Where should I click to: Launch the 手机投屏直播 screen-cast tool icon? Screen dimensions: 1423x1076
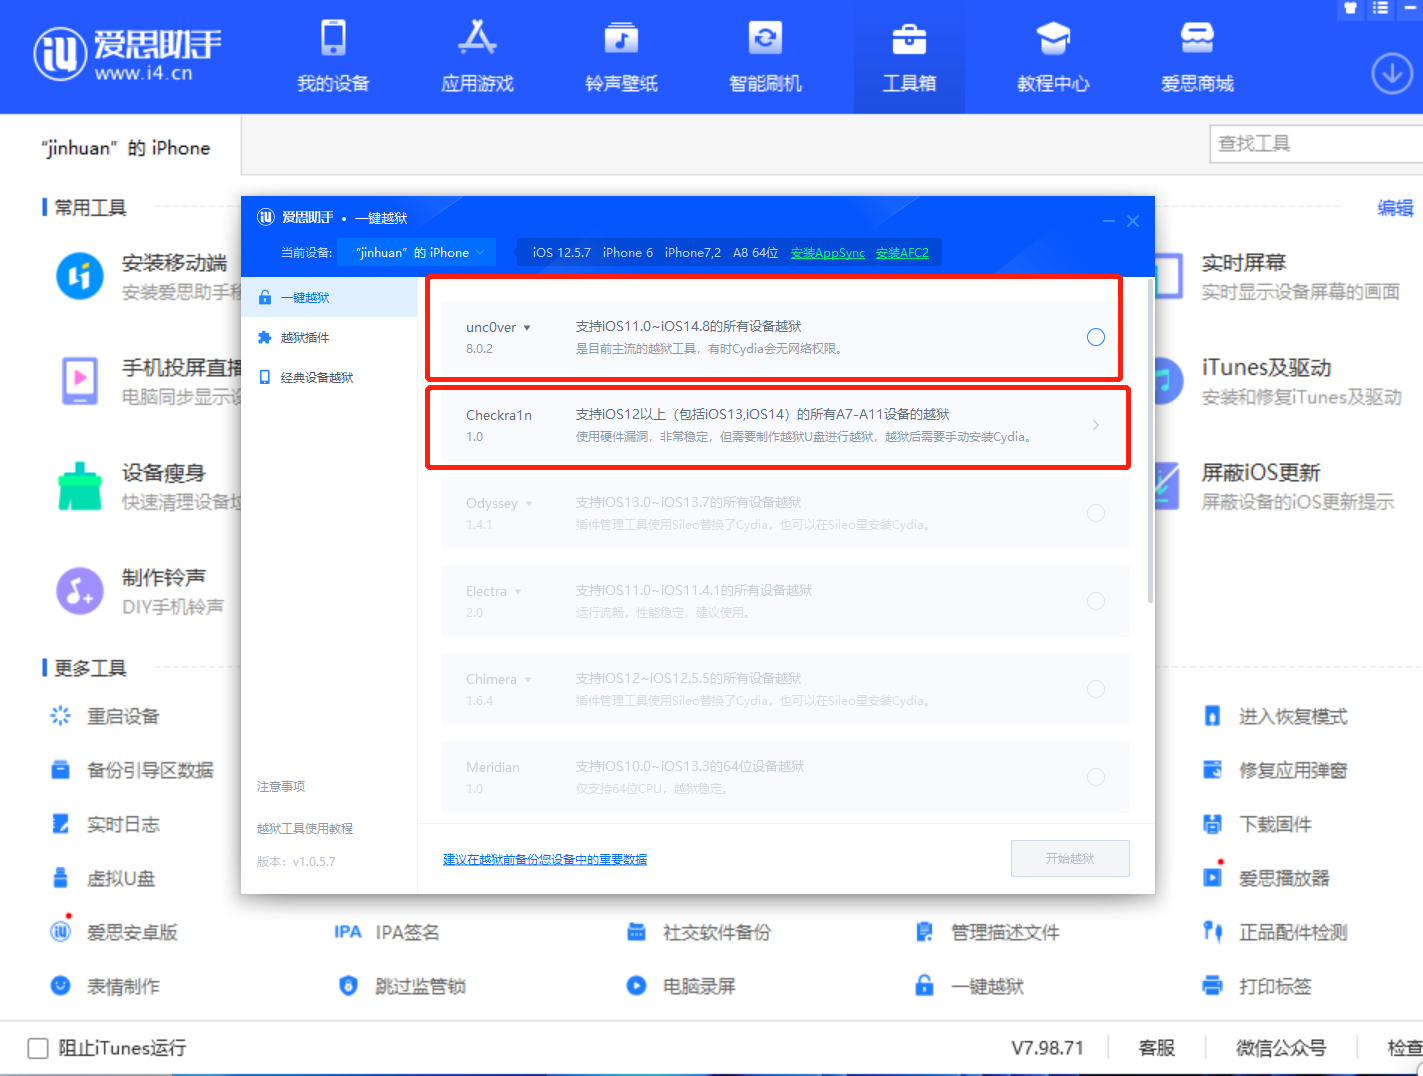[x=80, y=381]
